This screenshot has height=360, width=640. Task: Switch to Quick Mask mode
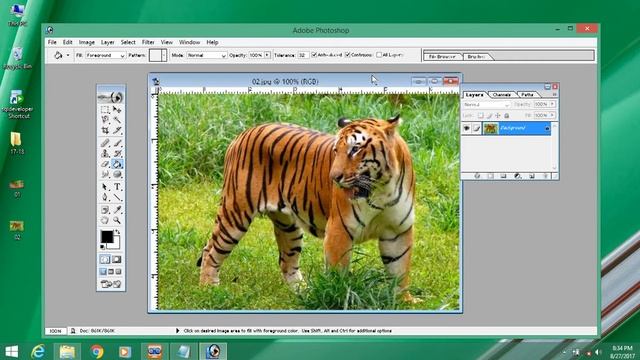click(x=117, y=259)
